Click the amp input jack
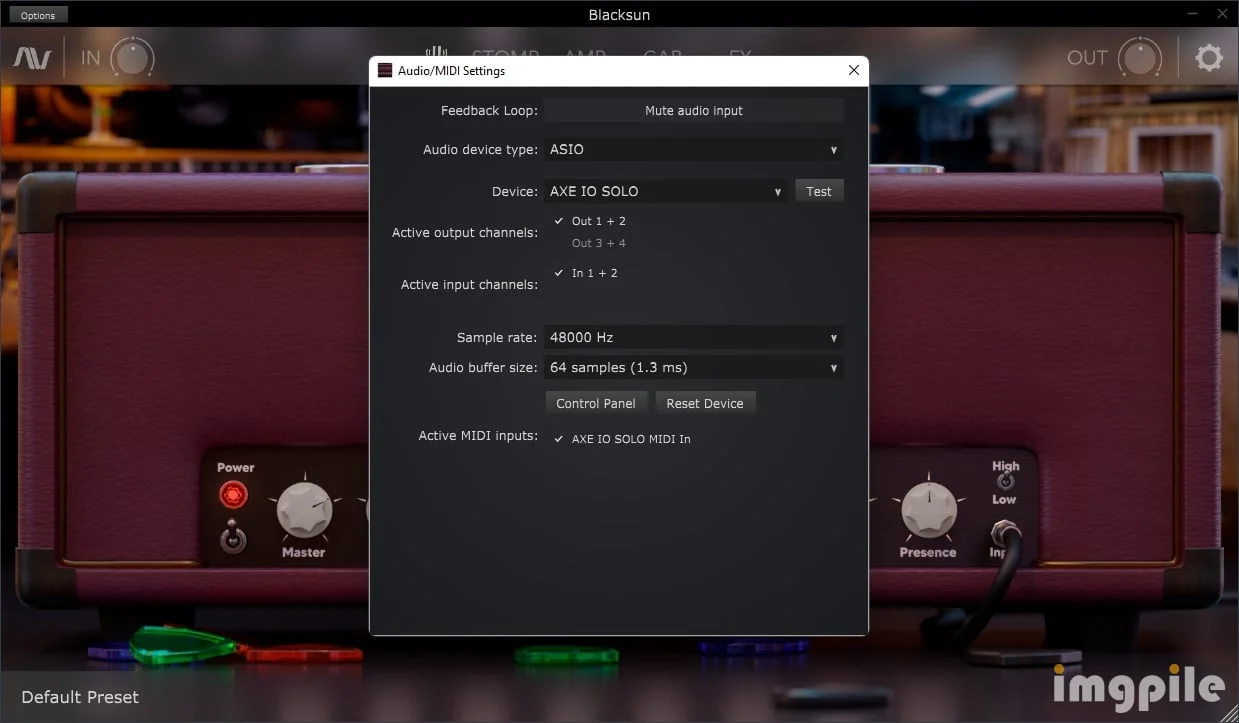The height and width of the screenshot is (723, 1239). click(x=1003, y=533)
